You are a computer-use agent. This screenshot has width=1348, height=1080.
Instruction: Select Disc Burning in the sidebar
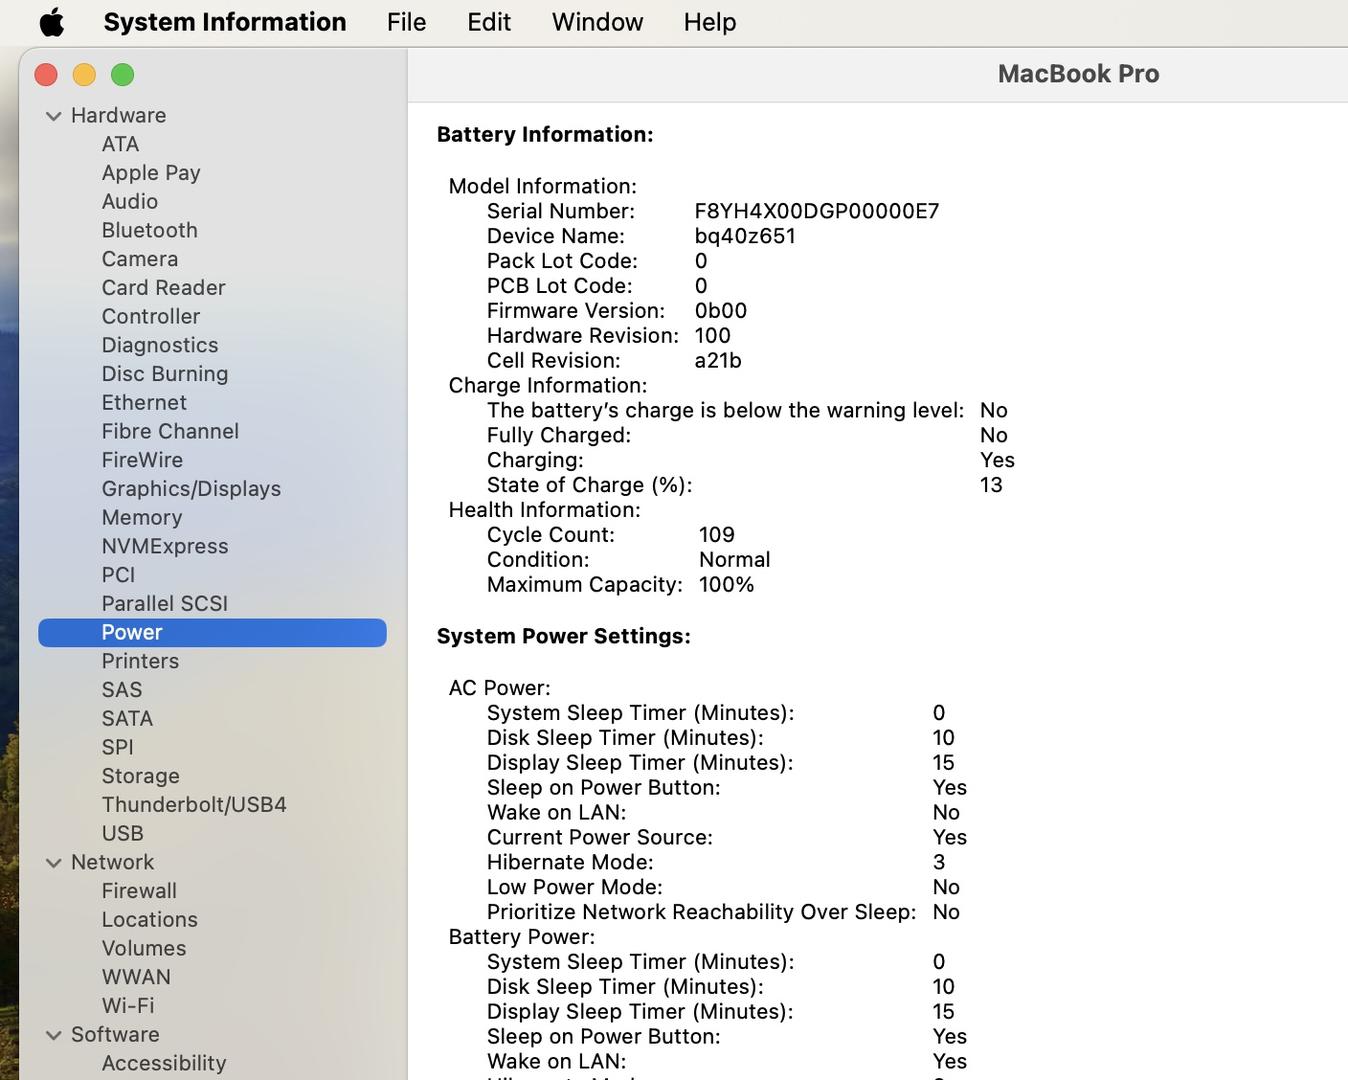click(x=165, y=374)
